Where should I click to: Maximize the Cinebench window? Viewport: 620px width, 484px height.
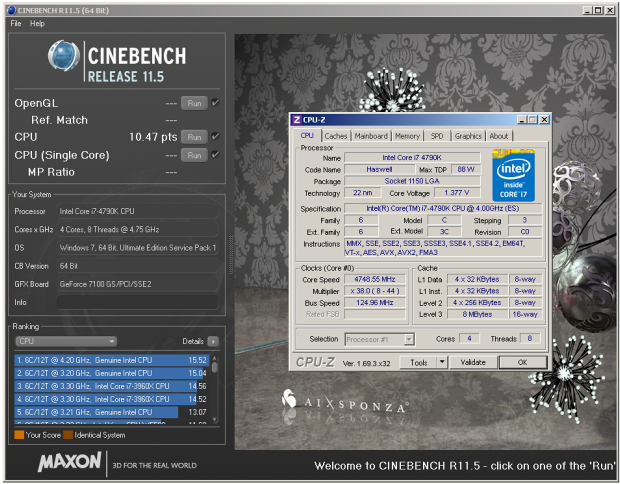tap(598, 11)
